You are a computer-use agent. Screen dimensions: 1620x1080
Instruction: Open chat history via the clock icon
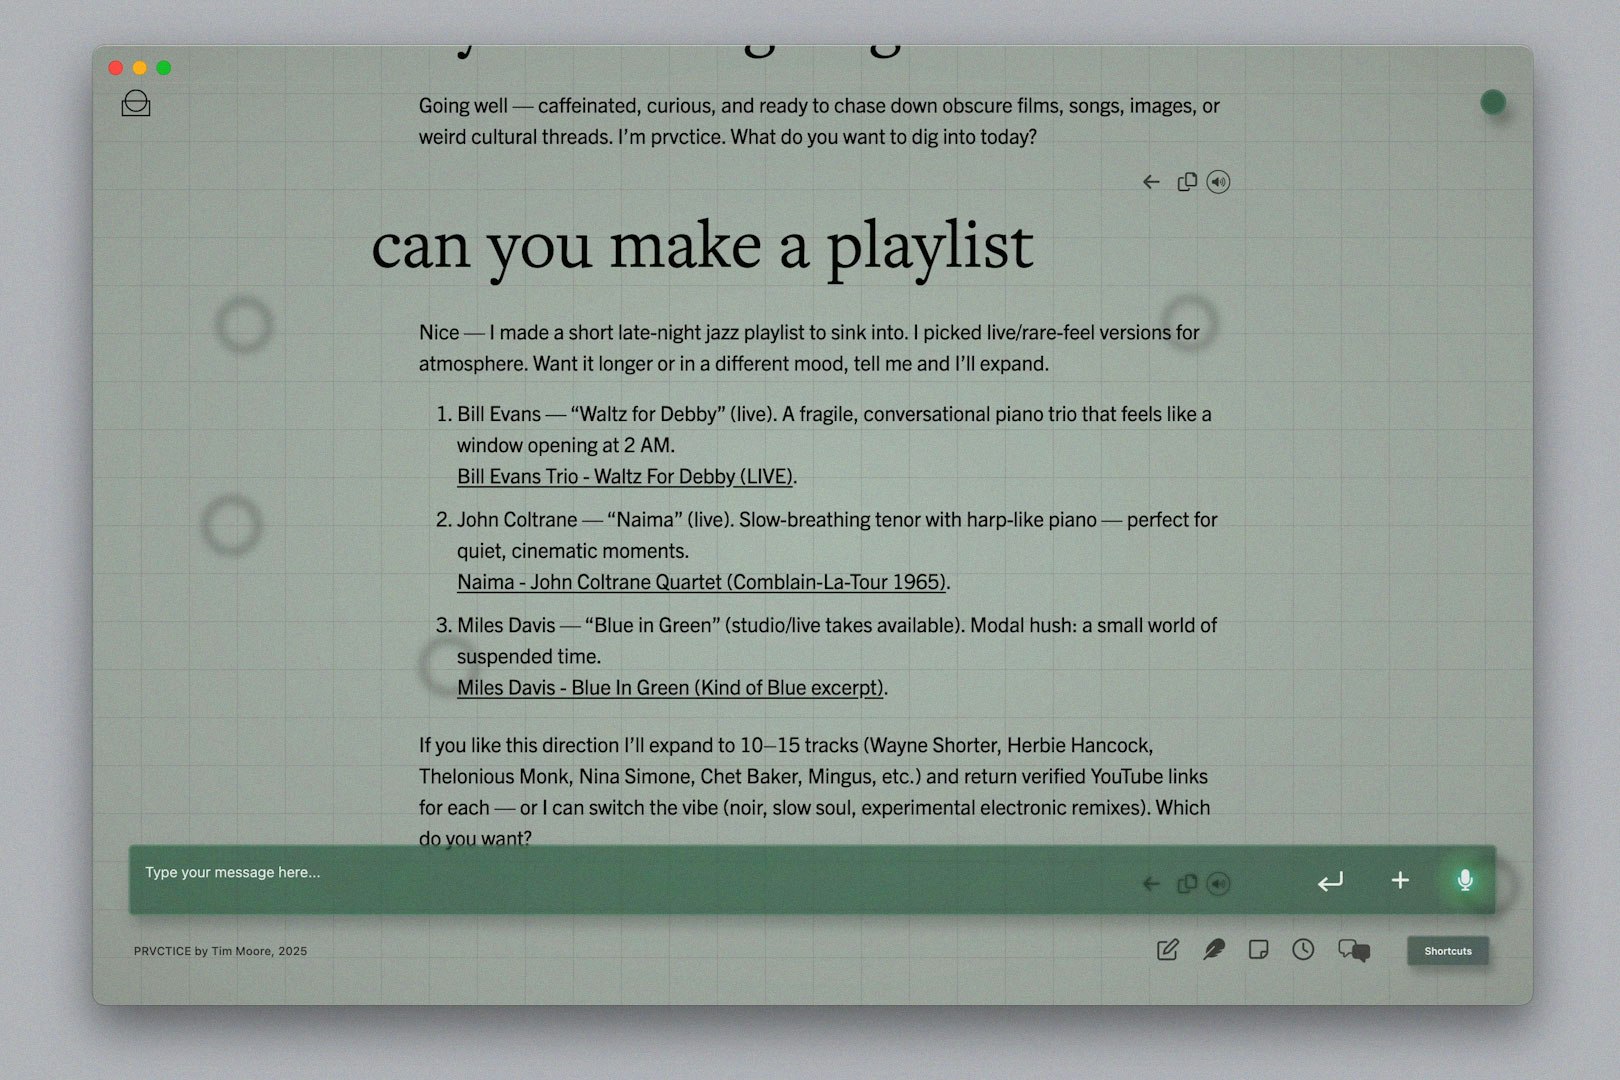(1303, 950)
